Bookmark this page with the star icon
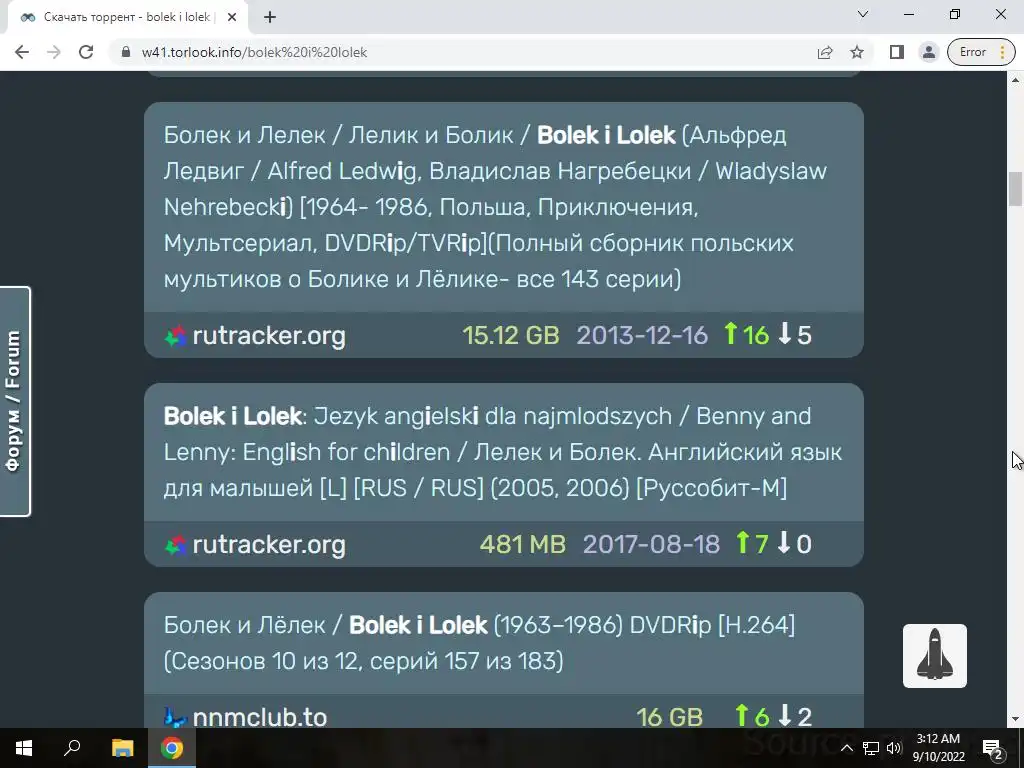Viewport: 1024px width, 768px height. 857,52
